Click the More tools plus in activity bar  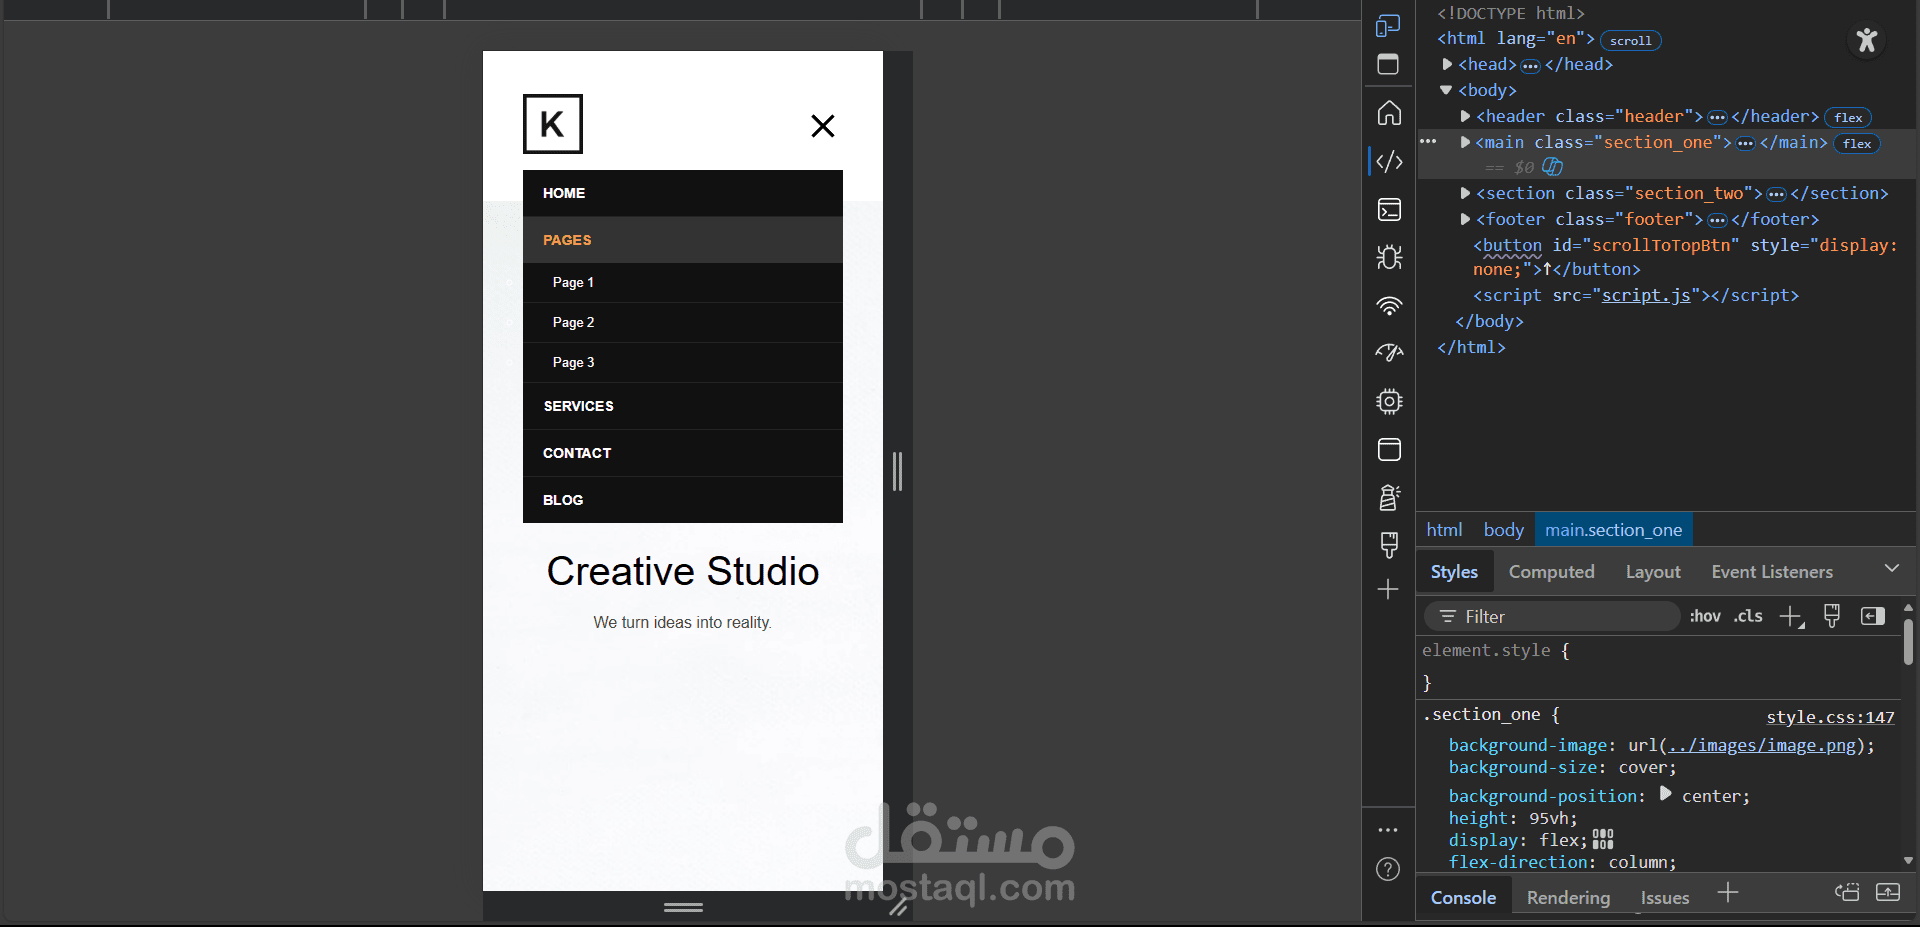coord(1388,589)
